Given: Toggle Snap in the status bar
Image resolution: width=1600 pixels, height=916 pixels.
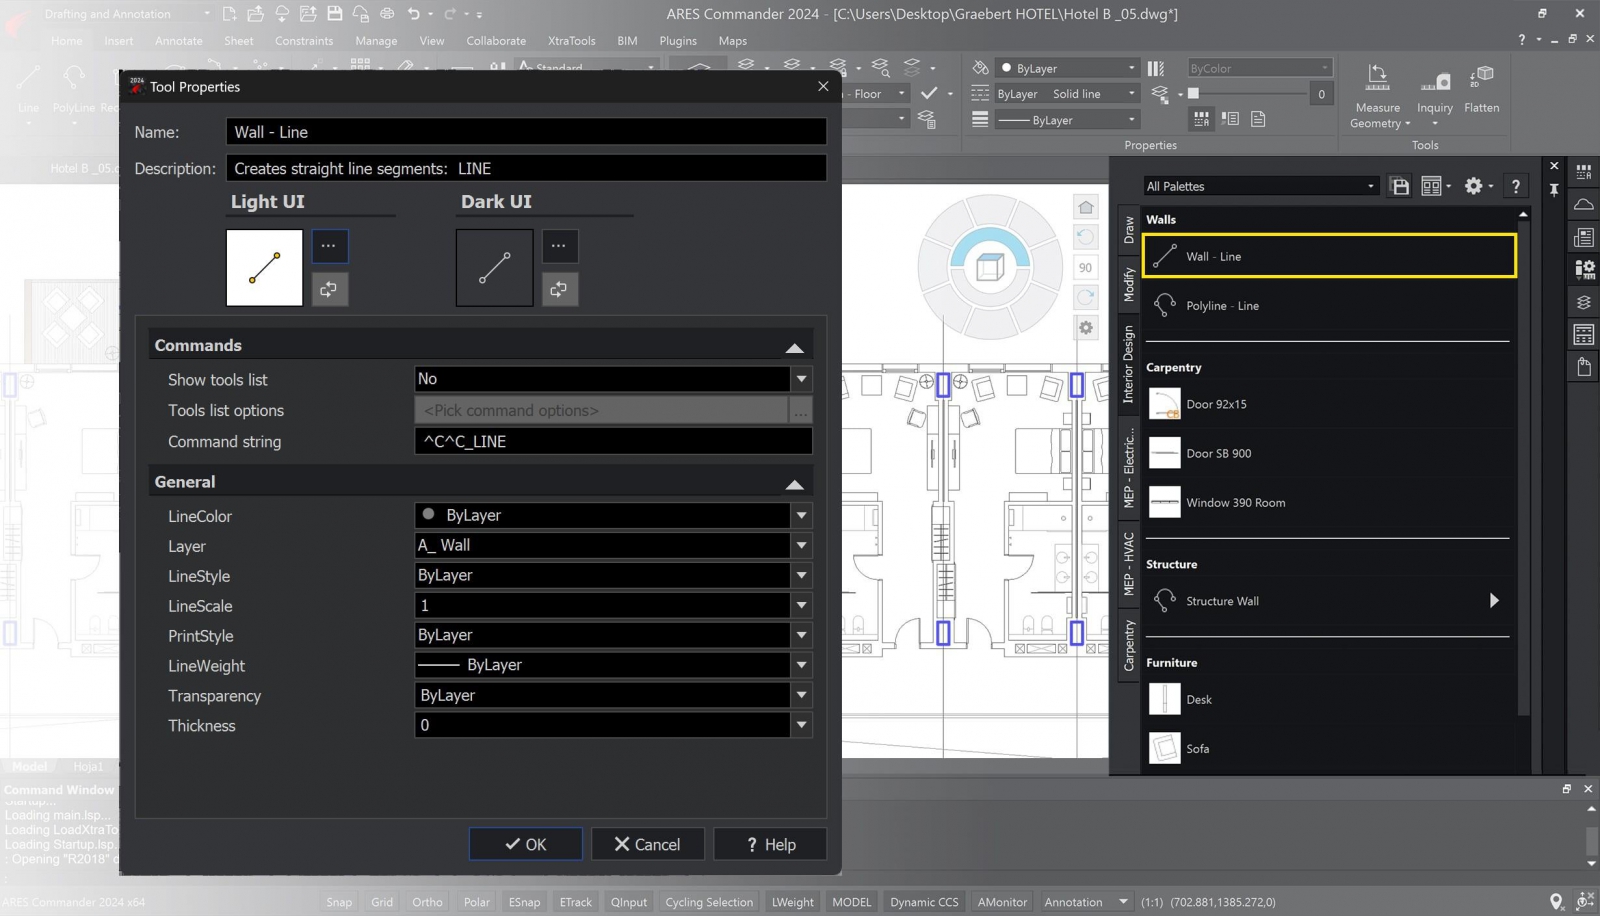Looking at the screenshot, I should pyautogui.click(x=339, y=902).
